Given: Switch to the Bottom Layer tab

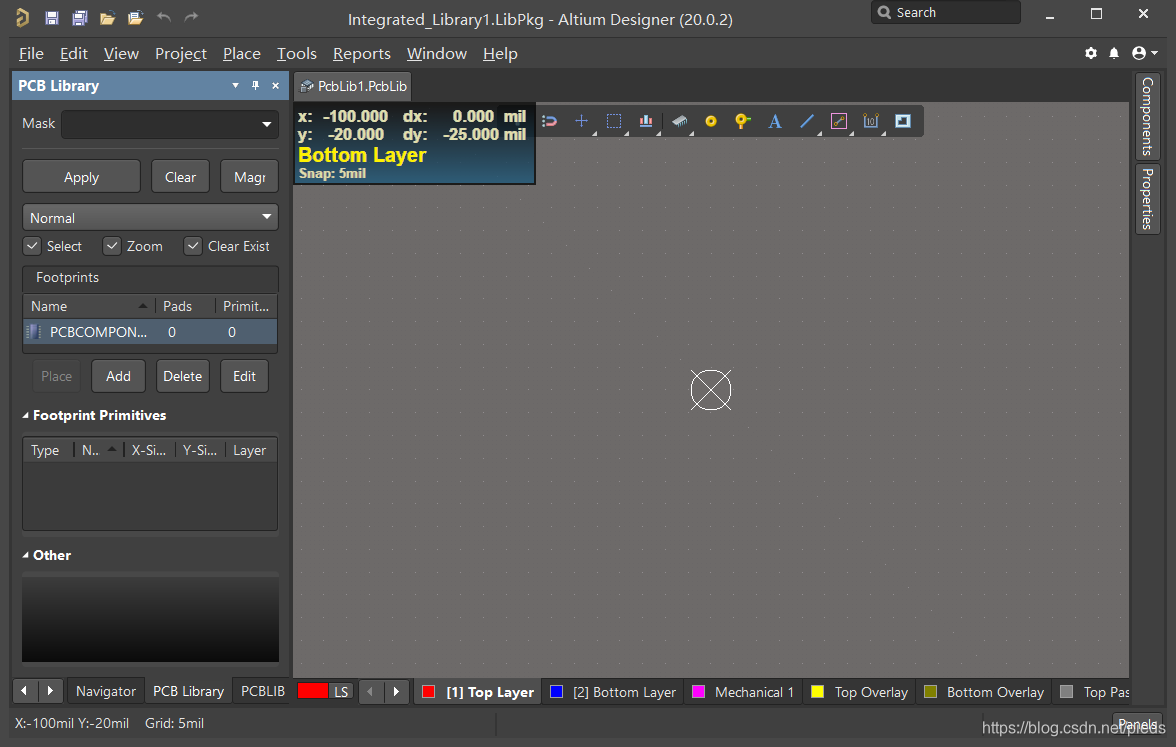Looking at the screenshot, I should (612, 692).
